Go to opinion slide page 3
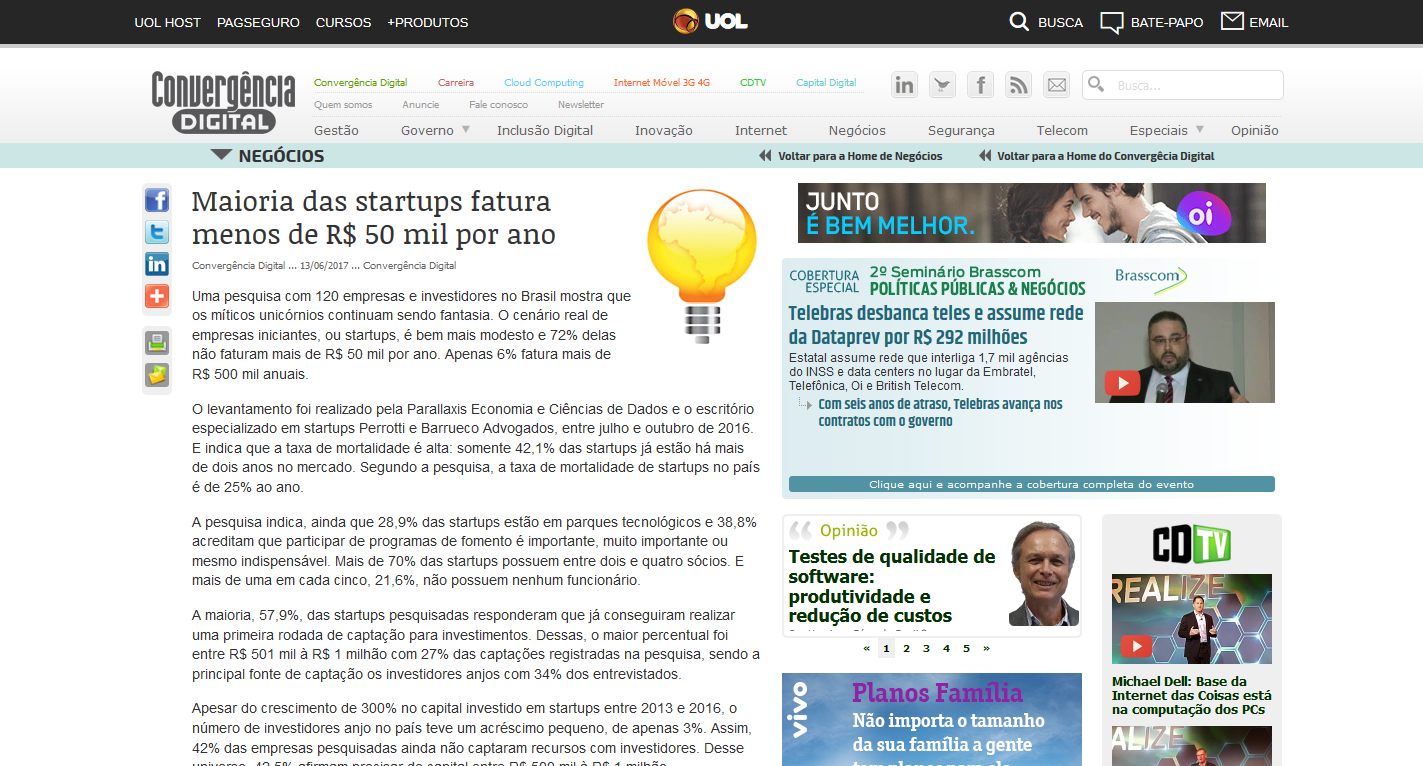Image resolution: width=1423 pixels, height=766 pixels. point(926,648)
